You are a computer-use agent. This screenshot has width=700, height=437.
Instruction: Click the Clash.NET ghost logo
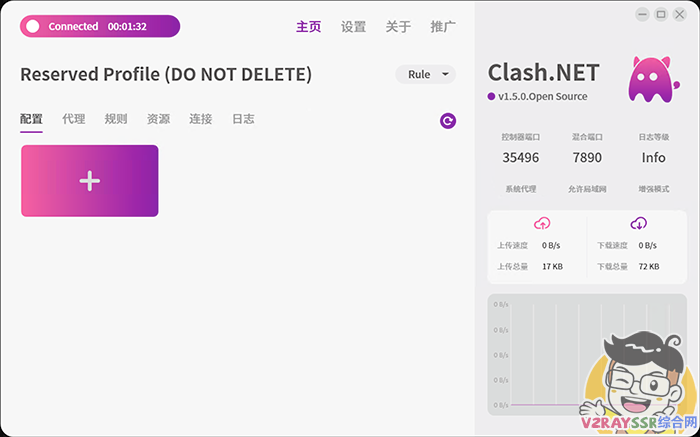tap(647, 80)
